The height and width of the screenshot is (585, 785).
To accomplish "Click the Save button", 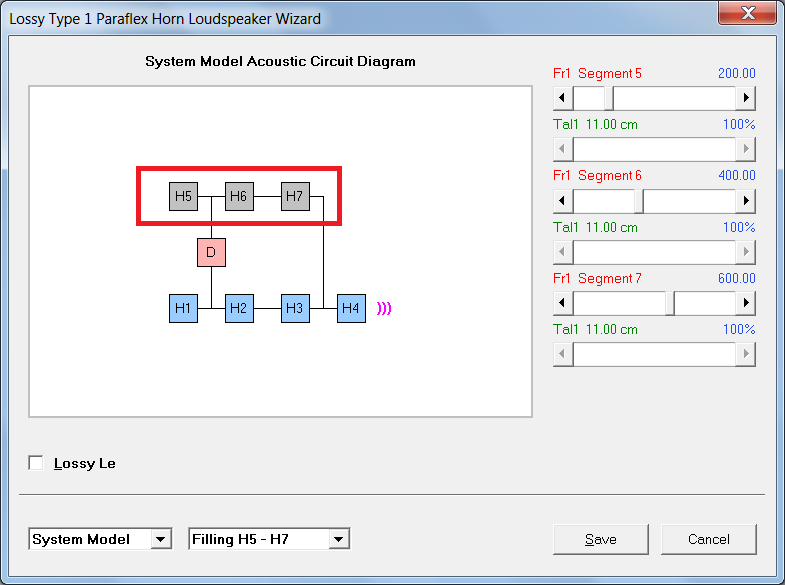I will coord(601,539).
